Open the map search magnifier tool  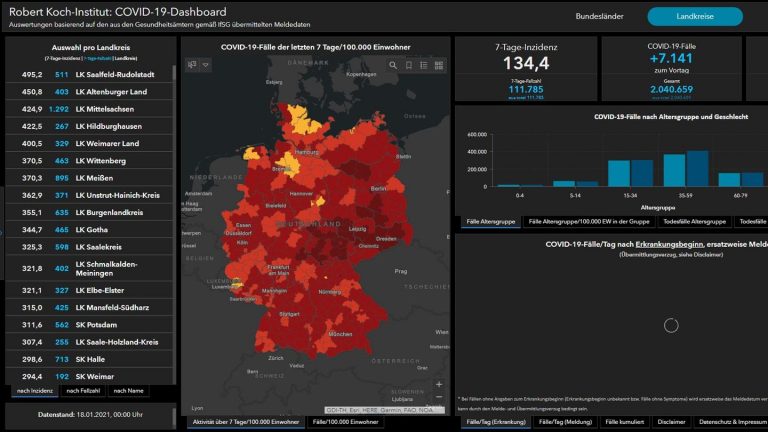(393, 65)
